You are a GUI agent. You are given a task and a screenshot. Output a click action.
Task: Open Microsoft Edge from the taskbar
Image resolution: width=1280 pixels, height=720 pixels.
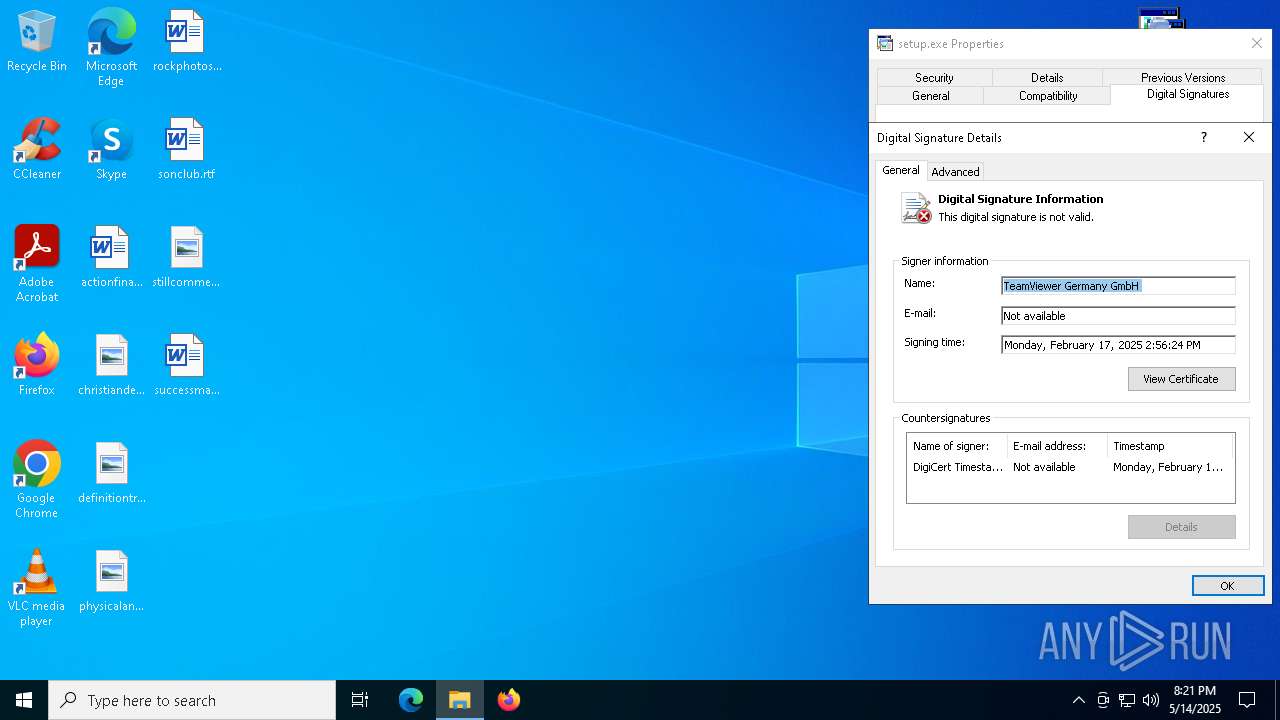411,700
